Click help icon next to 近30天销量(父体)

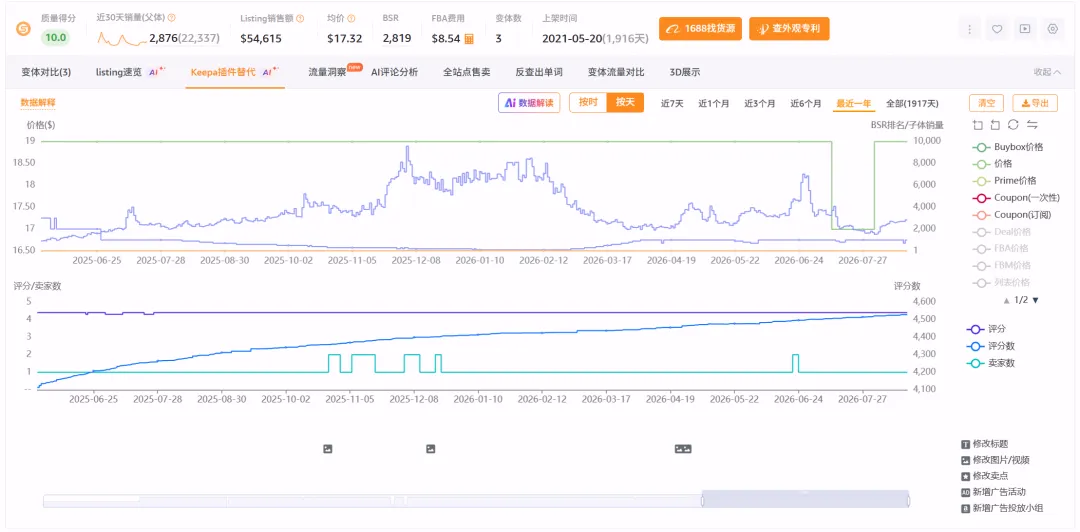click(x=172, y=18)
